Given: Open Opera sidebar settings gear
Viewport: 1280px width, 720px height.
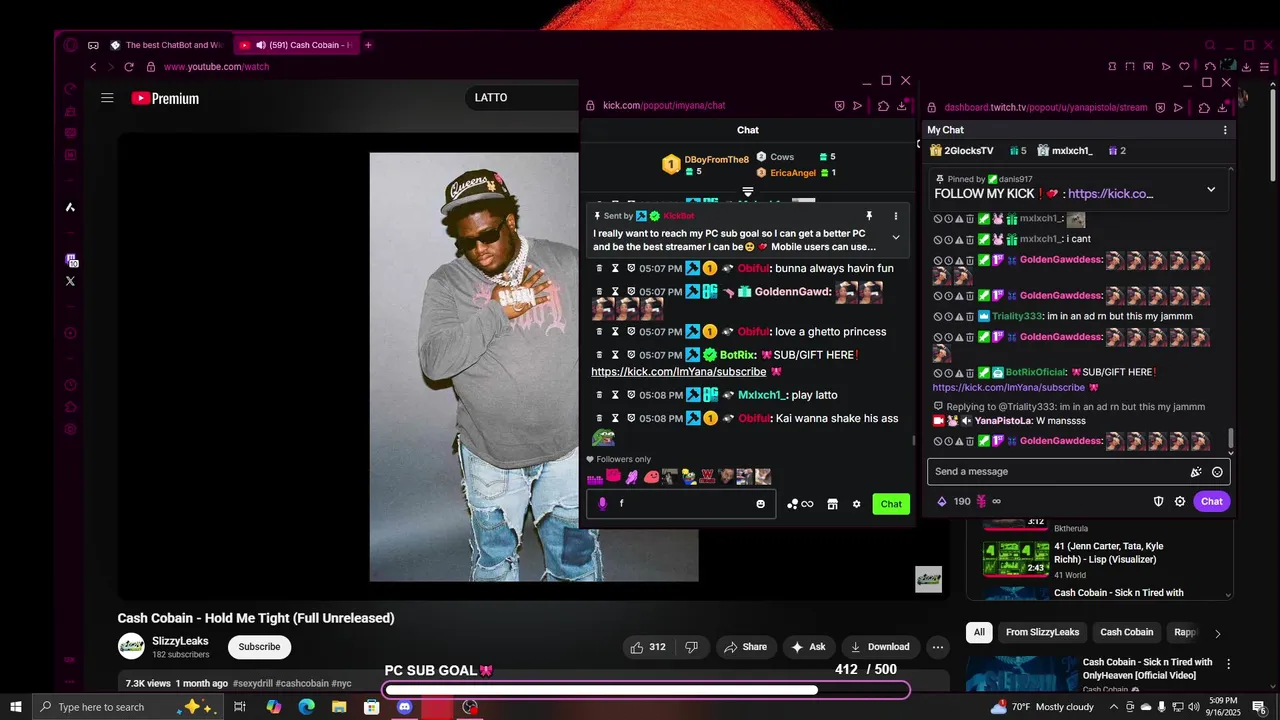Looking at the screenshot, I should 70,429.
